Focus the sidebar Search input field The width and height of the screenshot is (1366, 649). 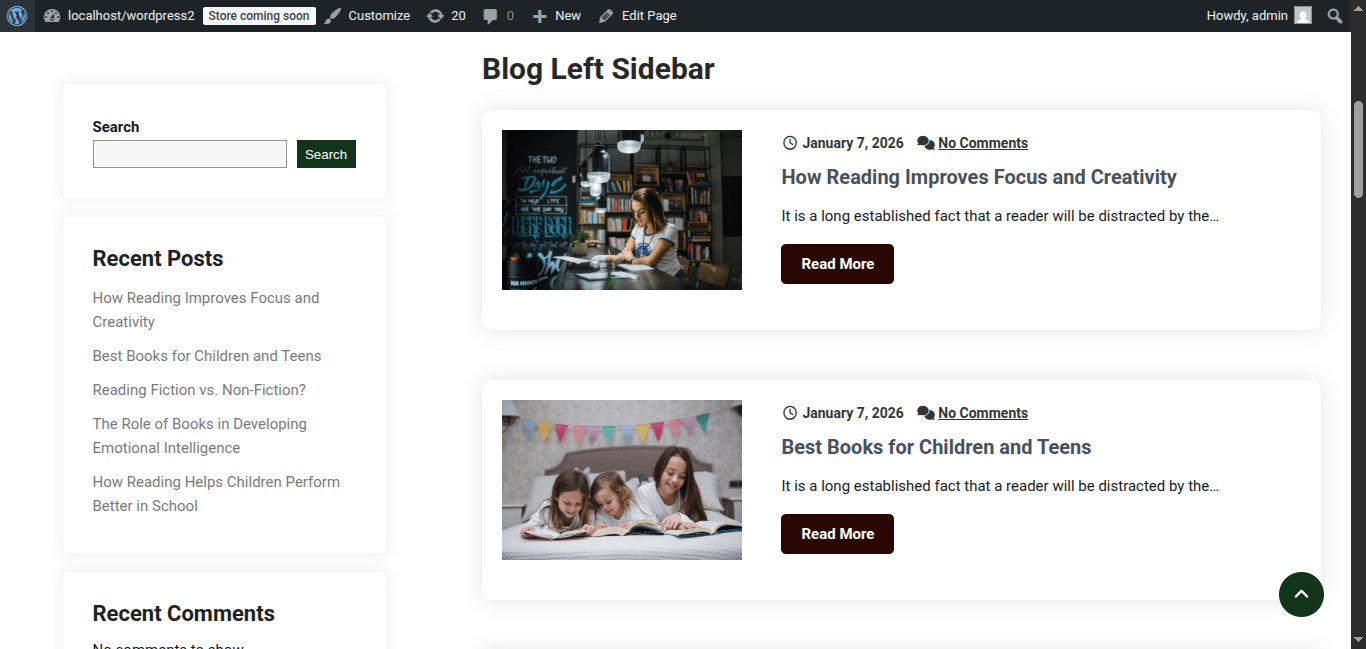click(x=190, y=154)
